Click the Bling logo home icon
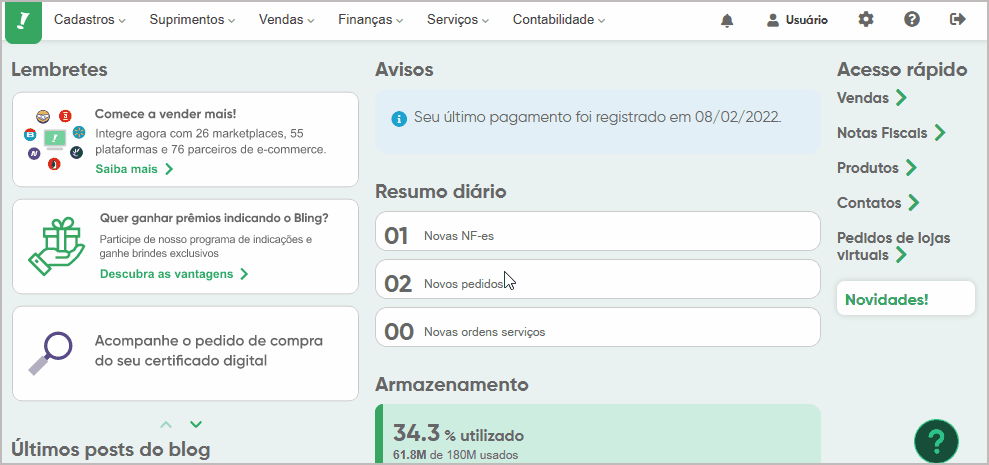 23,21
